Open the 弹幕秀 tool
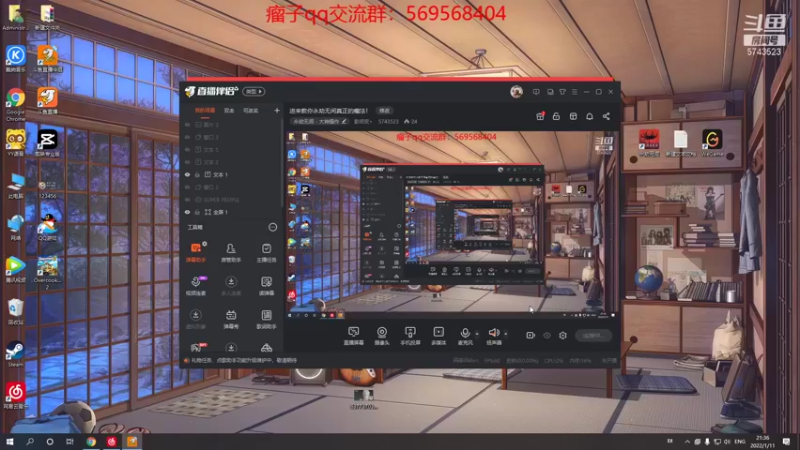The image size is (800, 450). tap(231, 319)
